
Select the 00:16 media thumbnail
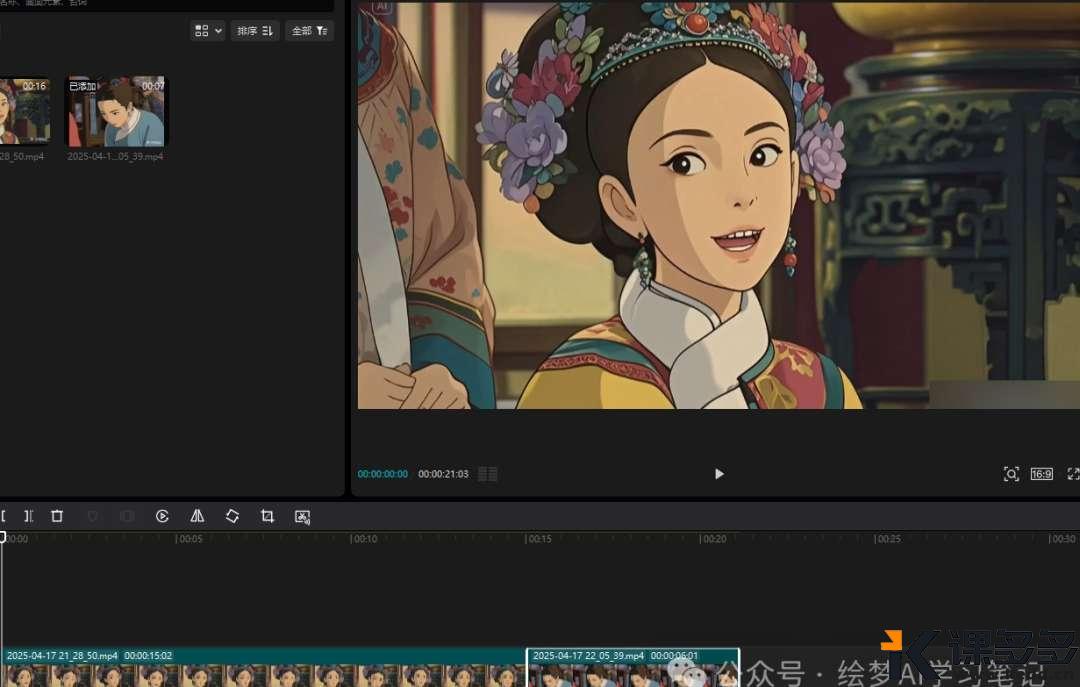pyautogui.click(x=25, y=112)
